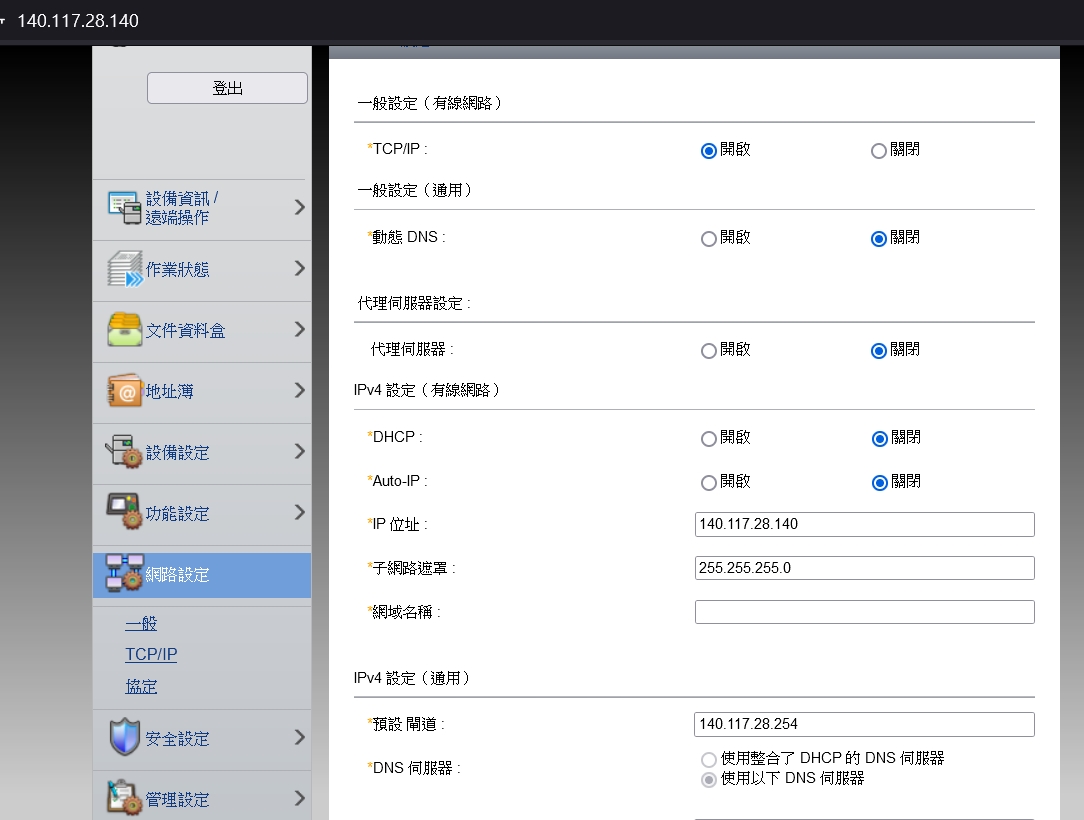Click the 文件資料盒 document box icon

[124, 330]
